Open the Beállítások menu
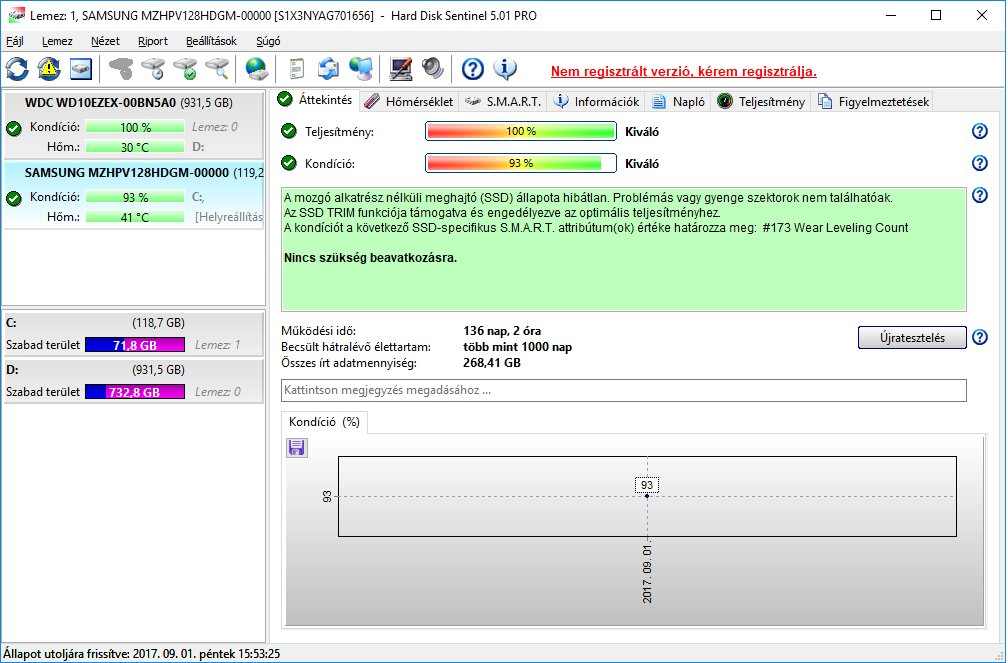 (212, 41)
